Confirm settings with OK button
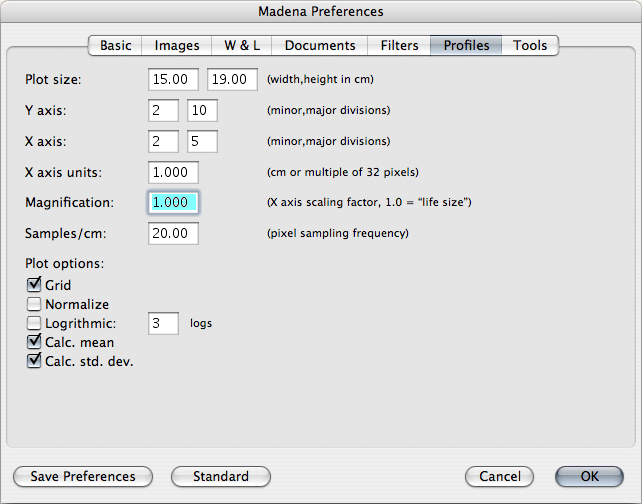 coord(589,477)
